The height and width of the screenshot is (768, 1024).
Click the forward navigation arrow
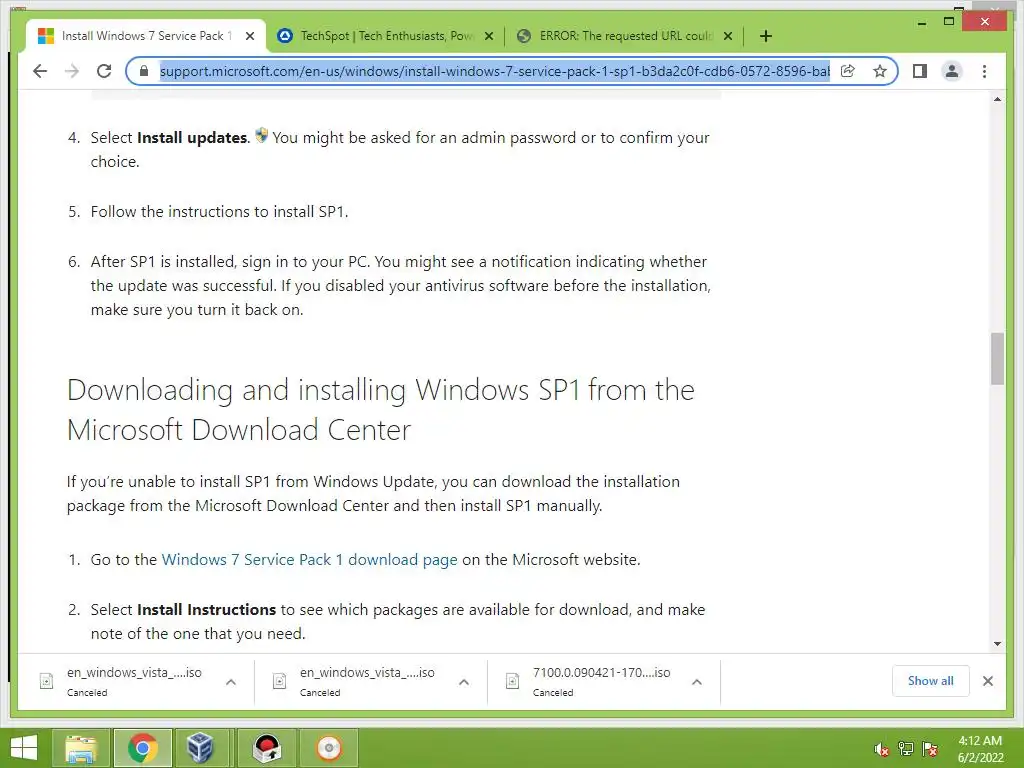tap(72, 71)
